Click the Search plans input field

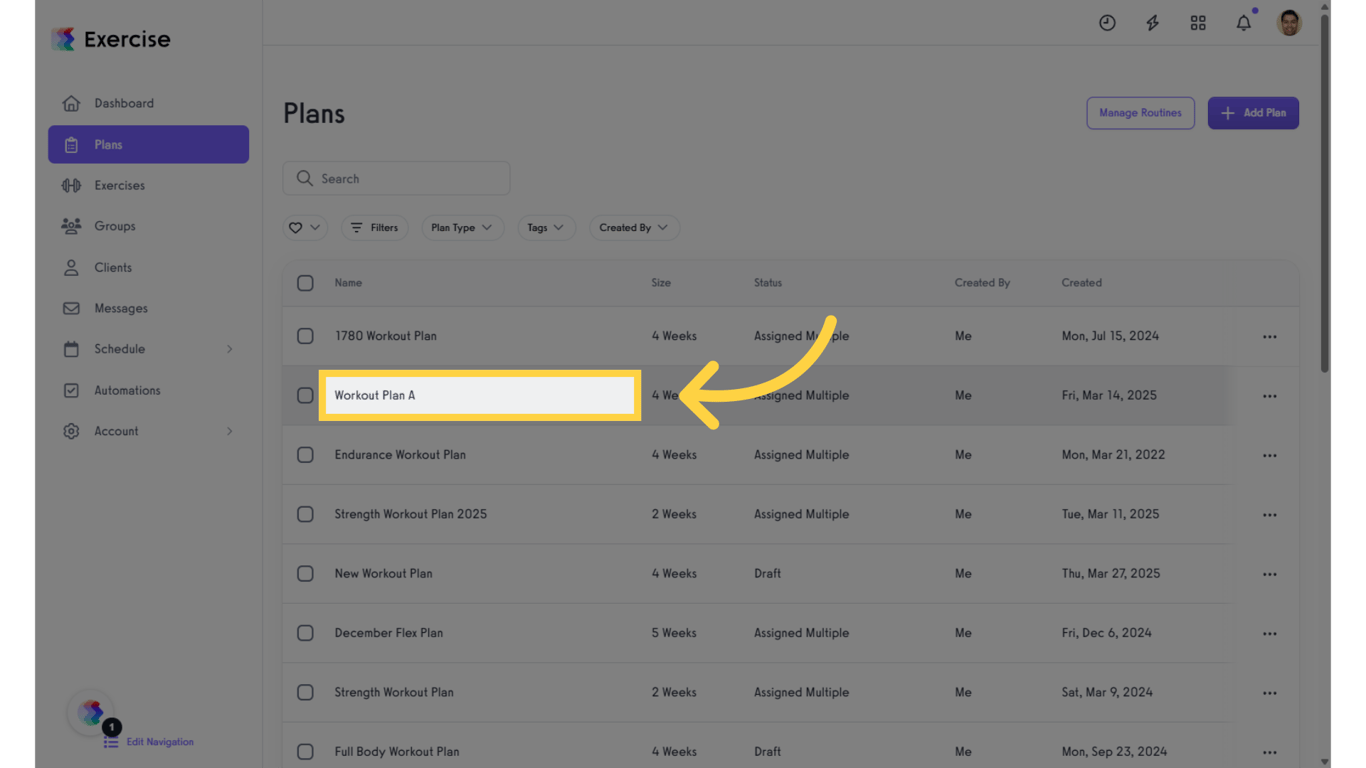pyautogui.click(x=397, y=179)
